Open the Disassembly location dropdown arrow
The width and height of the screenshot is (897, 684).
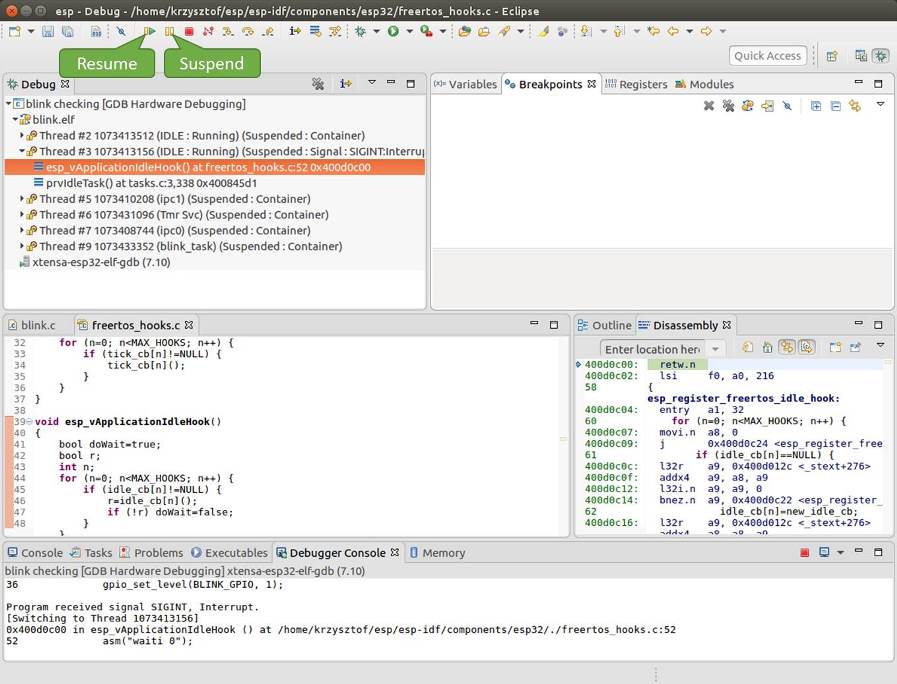[715, 349]
